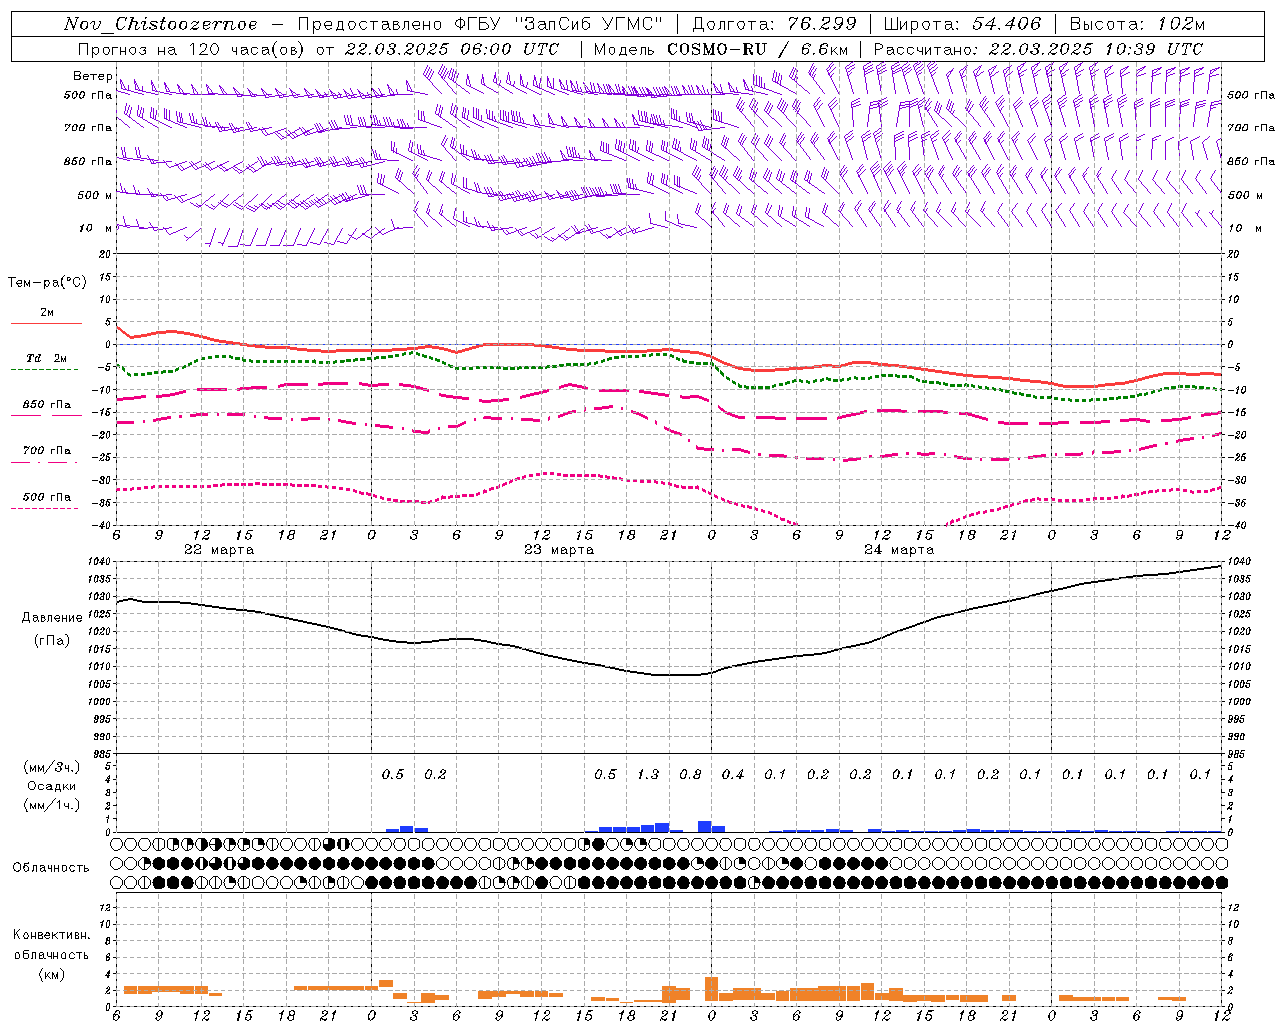Image resolution: width=1280 pixels, height=1024 pixels.
Task: Click the 0.4 precipitation value
Action: pos(733,774)
